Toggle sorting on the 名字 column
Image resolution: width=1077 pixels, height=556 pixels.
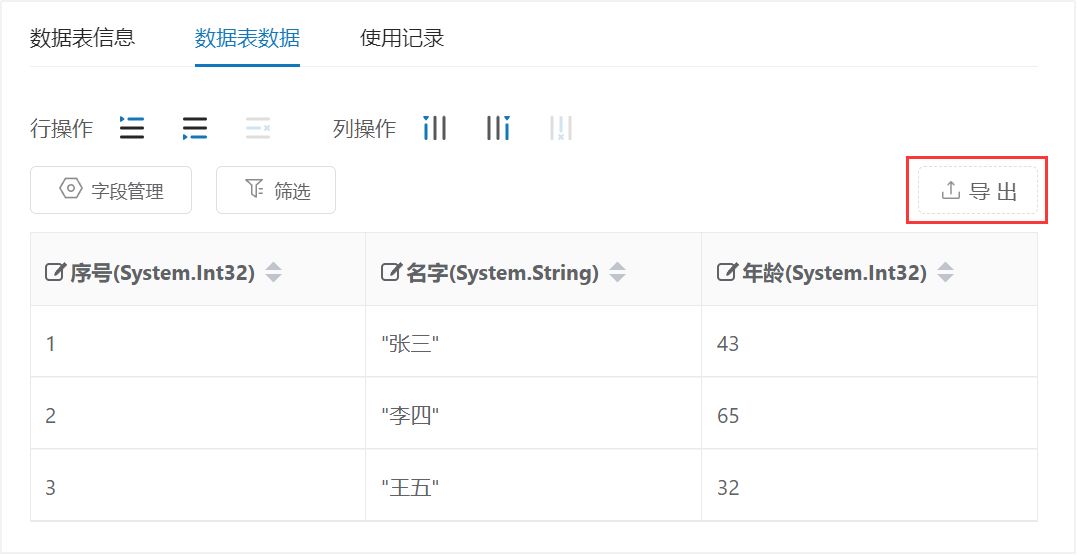click(617, 272)
